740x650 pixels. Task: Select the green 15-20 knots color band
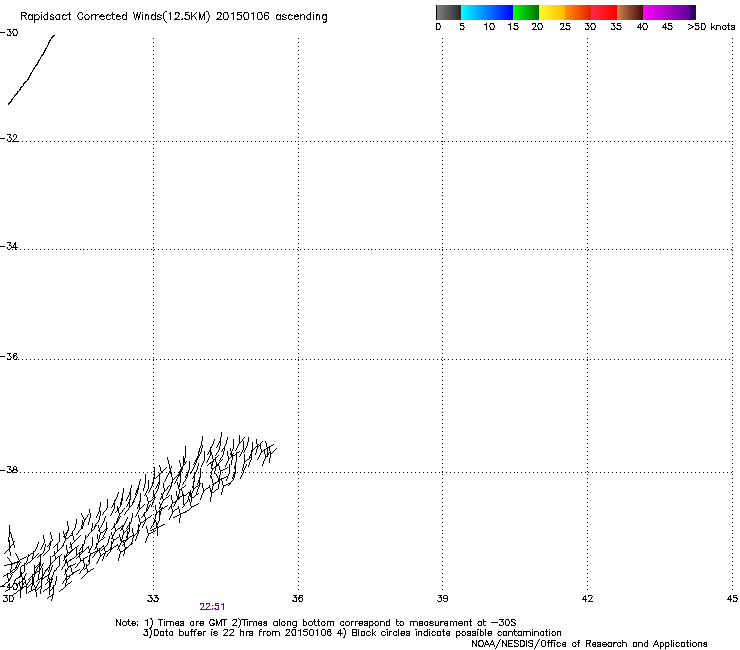click(526, 12)
